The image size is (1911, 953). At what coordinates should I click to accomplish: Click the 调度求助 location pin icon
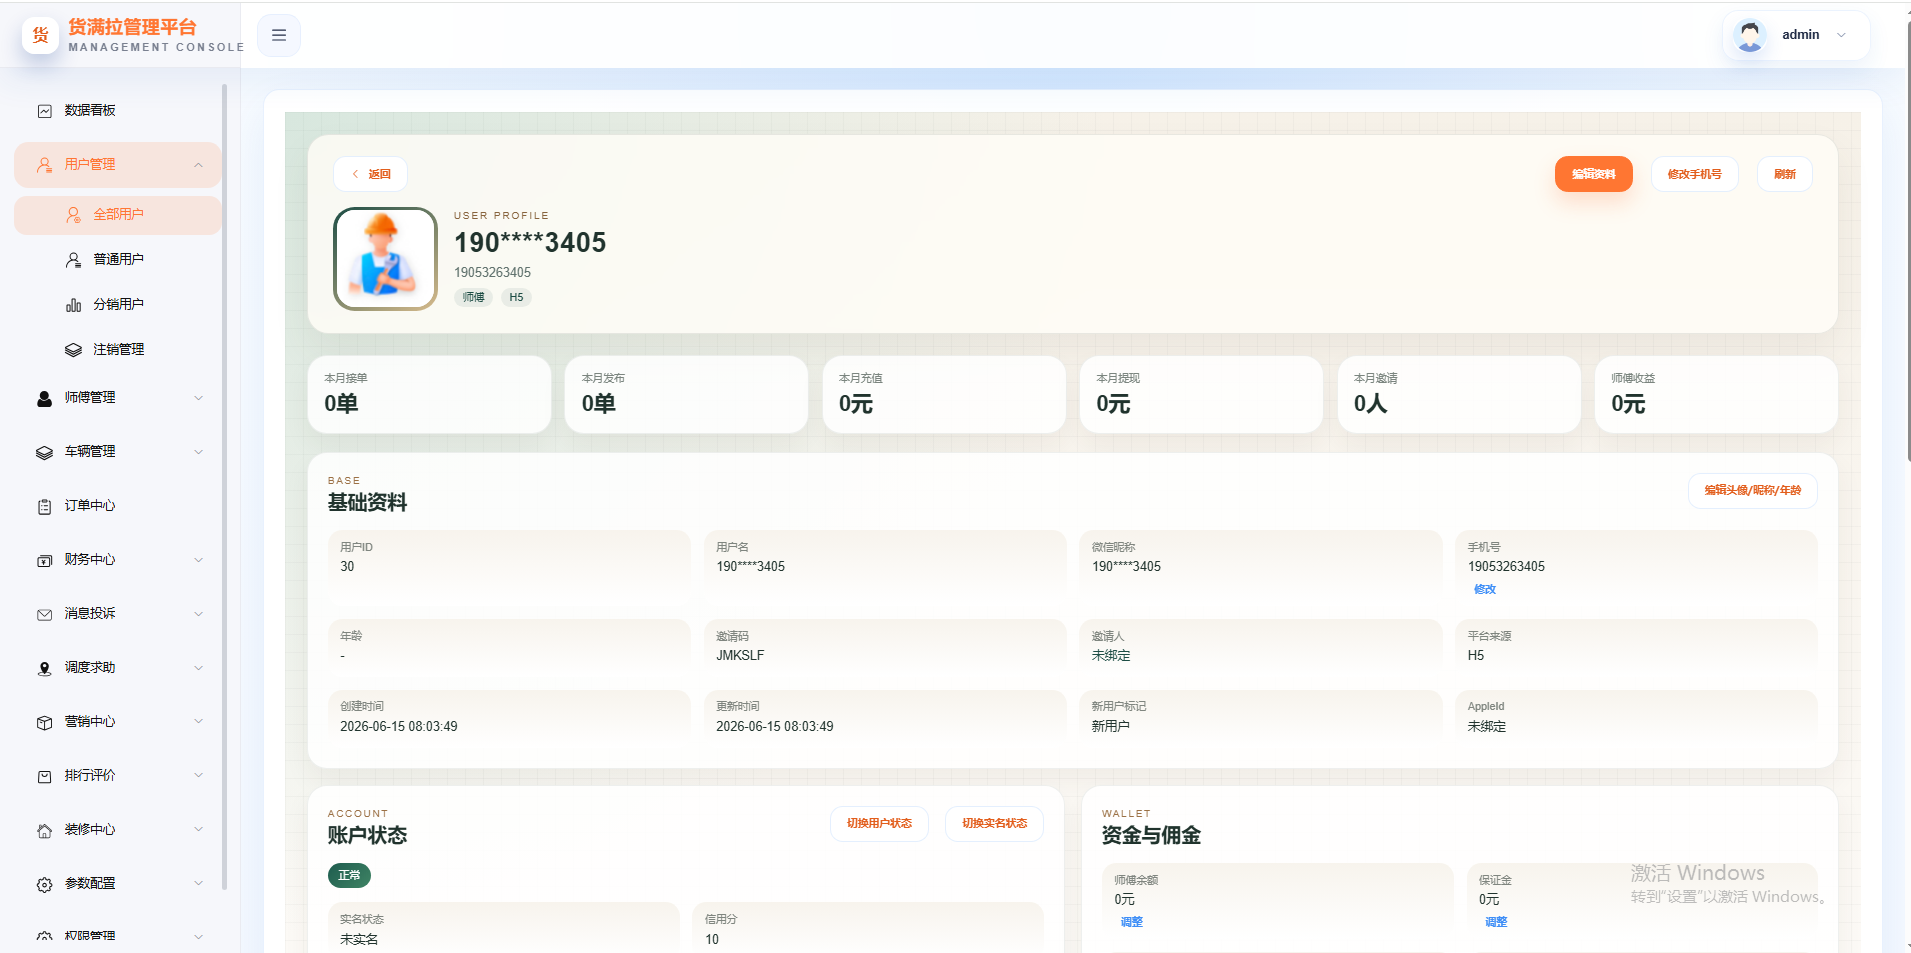pyautogui.click(x=44, y=669)
